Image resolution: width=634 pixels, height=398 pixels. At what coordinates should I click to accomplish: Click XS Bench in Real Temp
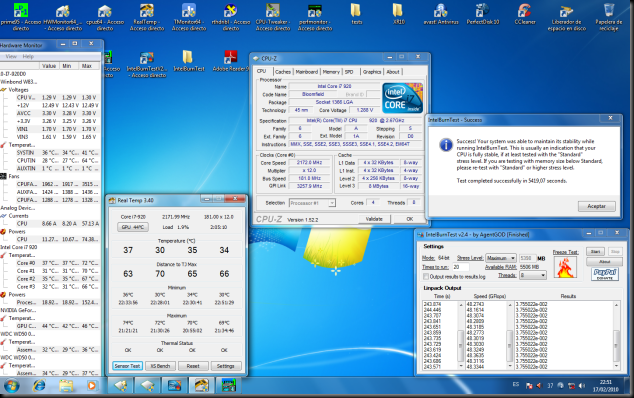pyautogui.click(x=161, y=366)
